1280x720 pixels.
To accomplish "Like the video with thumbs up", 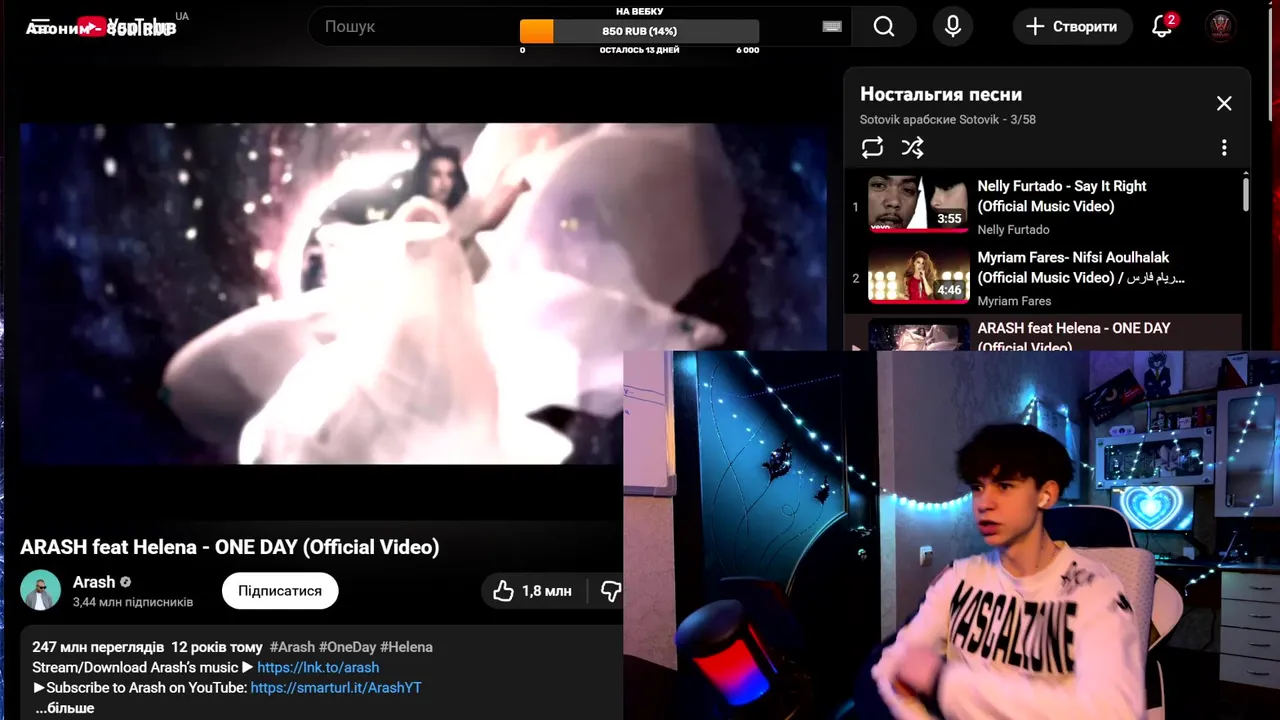I will click(532, 591).
